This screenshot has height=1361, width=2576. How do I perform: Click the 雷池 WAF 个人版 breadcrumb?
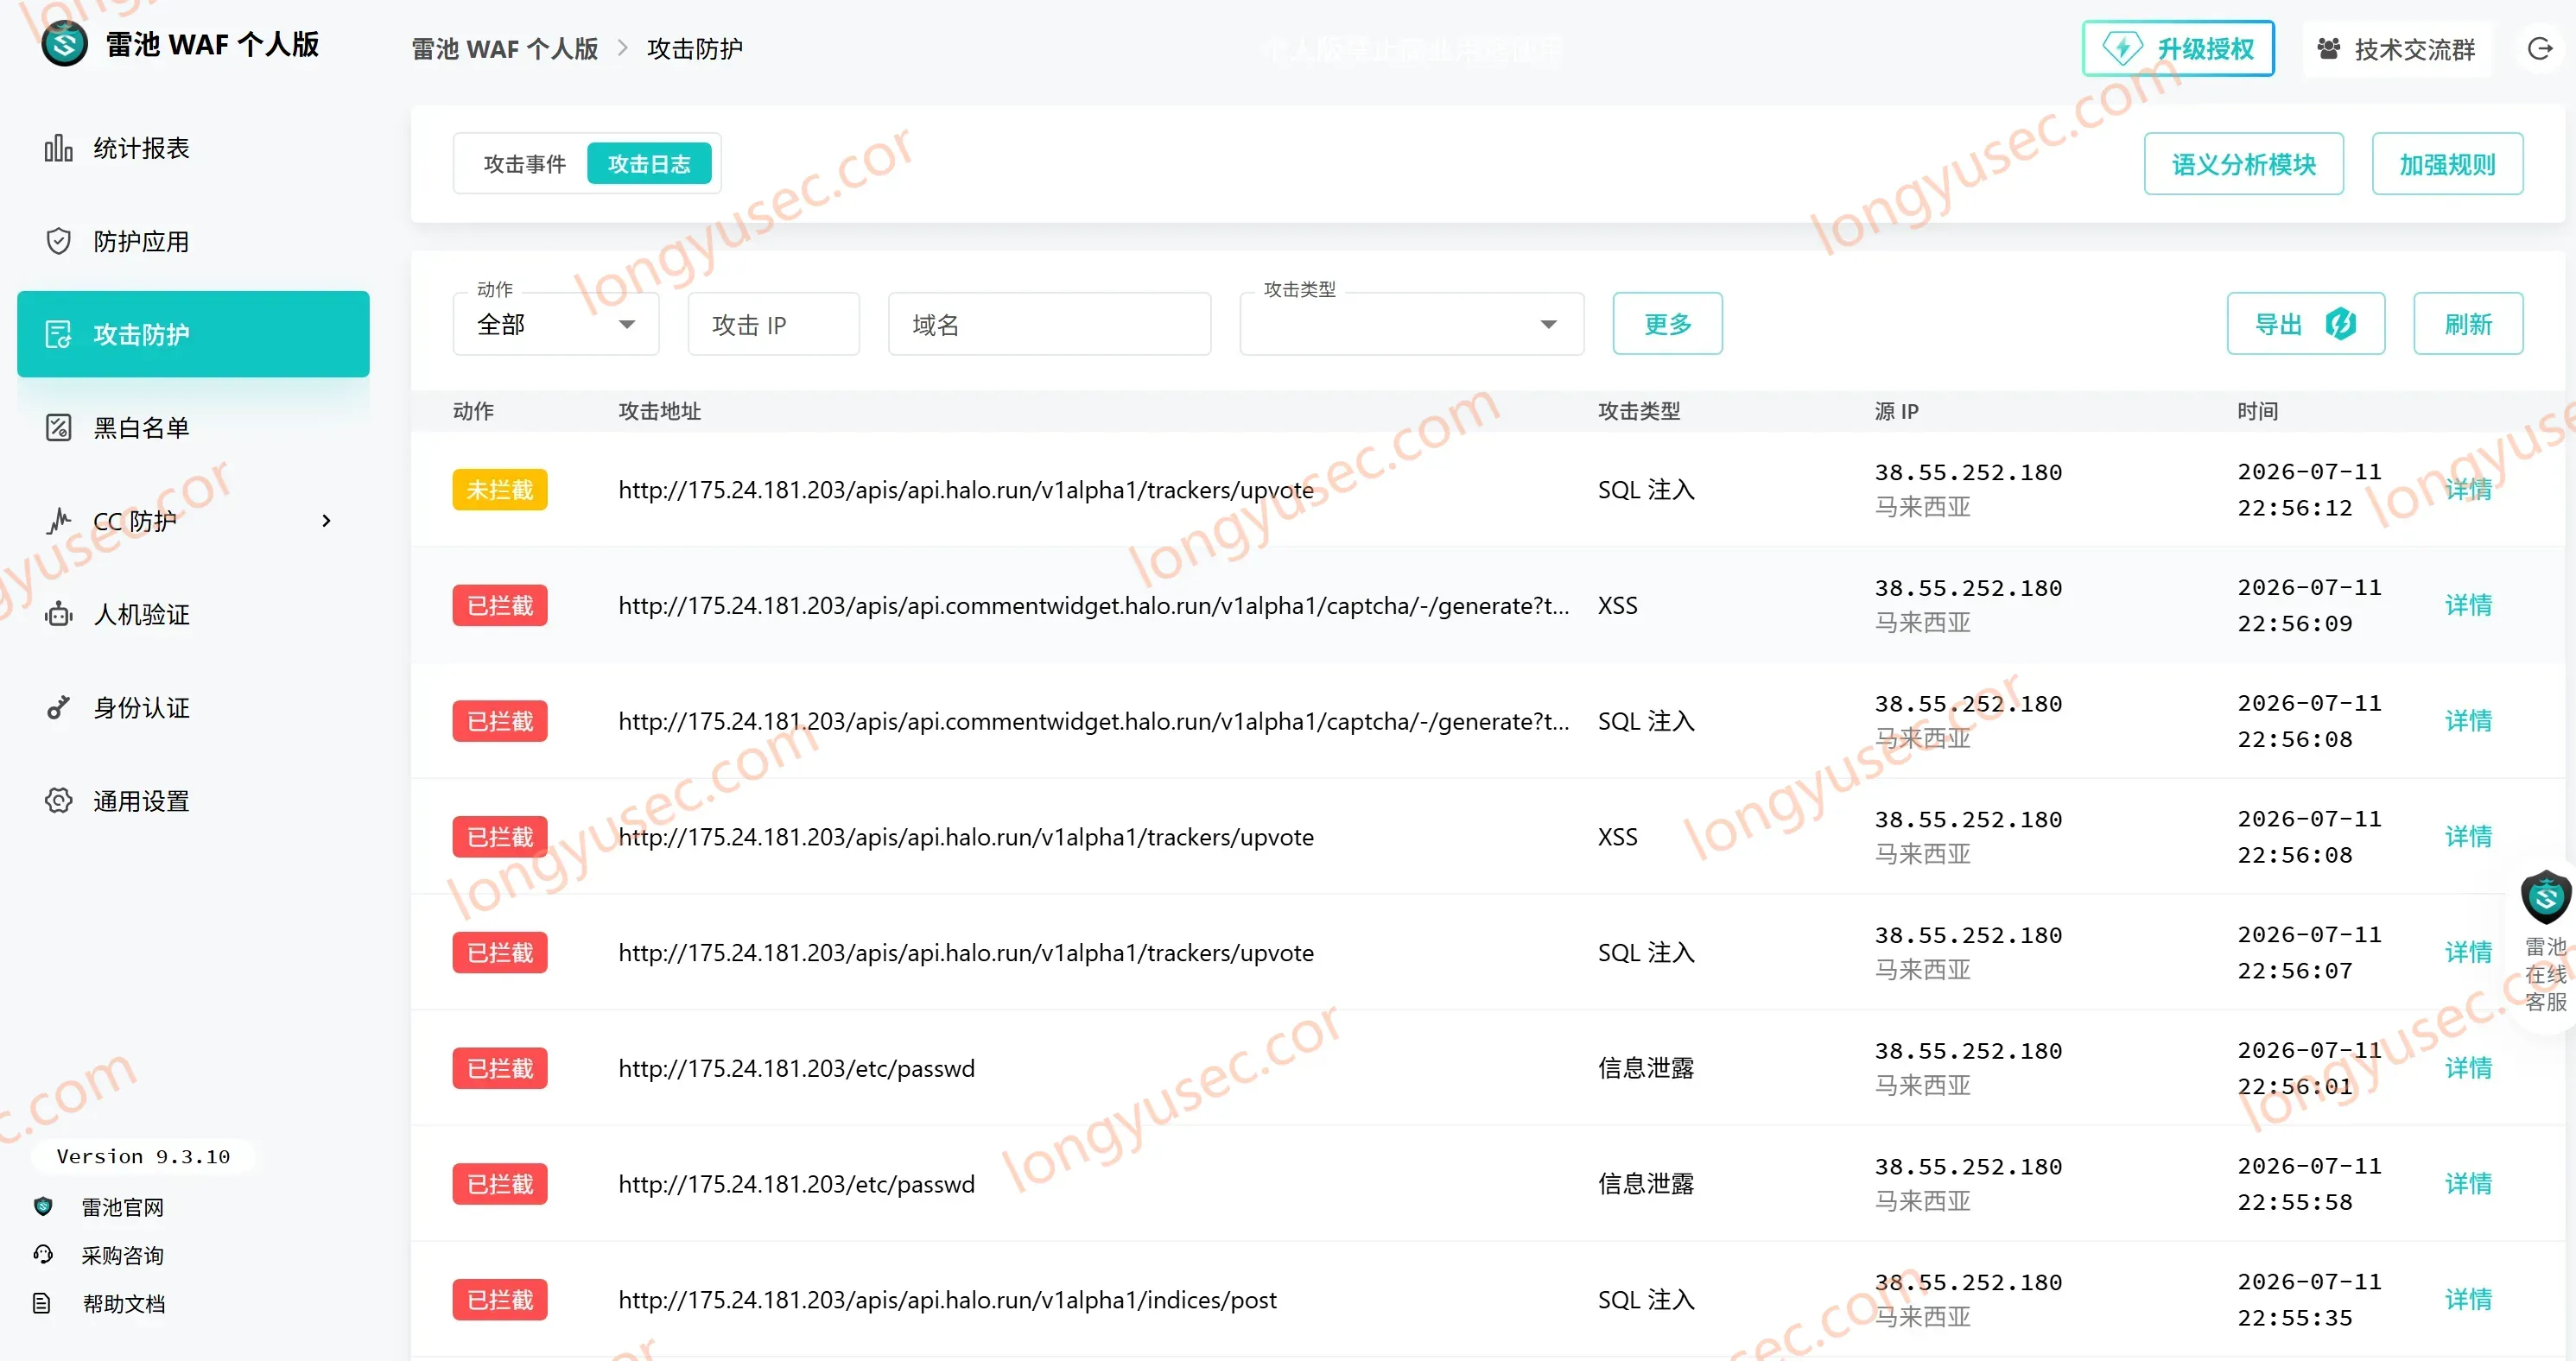point(504,48)
